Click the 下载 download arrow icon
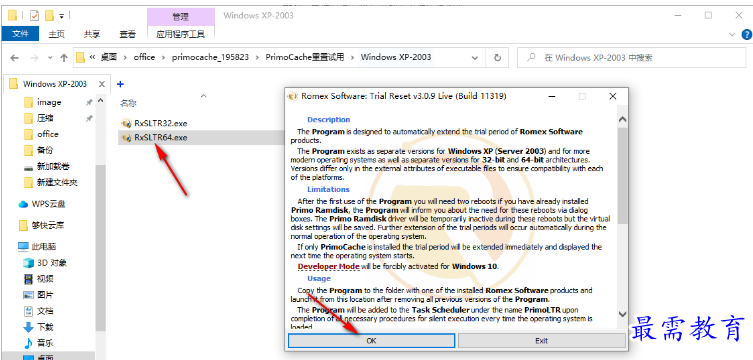Image resolution: width=753 pixels, height=360 pixels. point(28,327)
